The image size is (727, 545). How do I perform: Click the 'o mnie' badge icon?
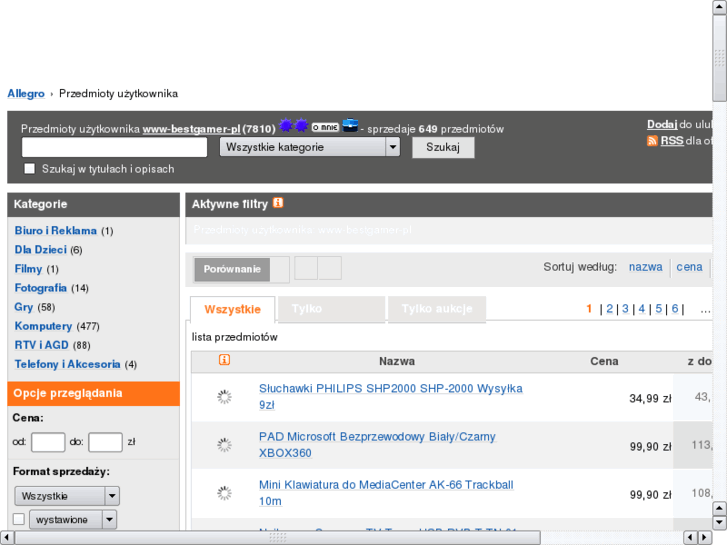click(x=325, y=127)
